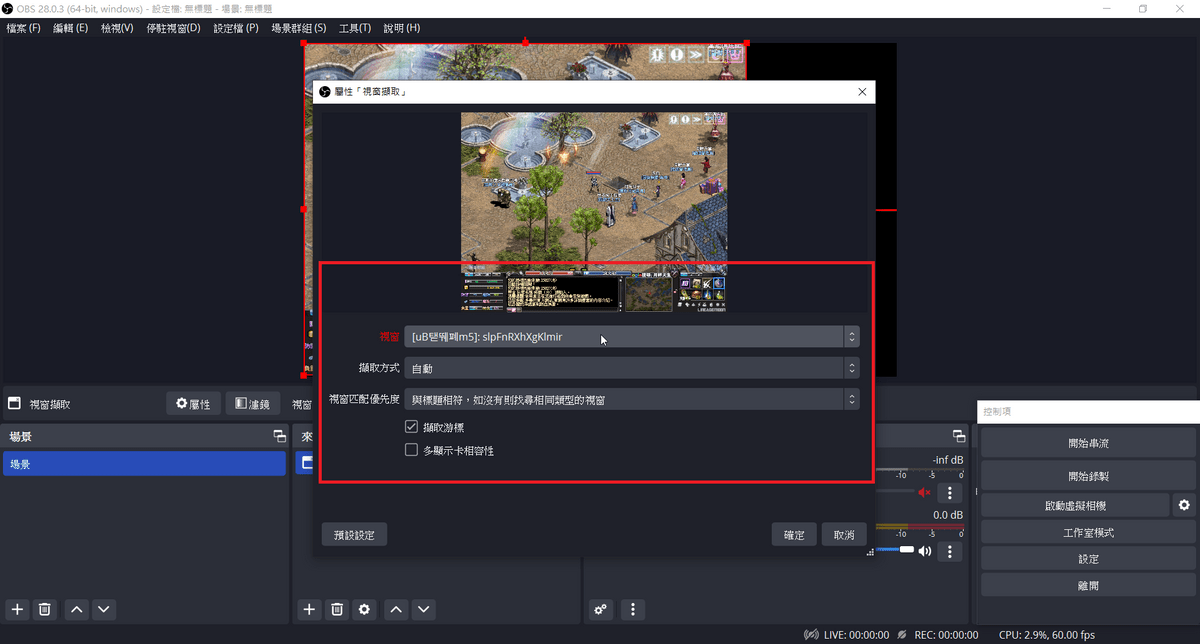The height and width of the screenshot is (644, 1200).
Task: Expand the 視窗 window selection combo box
Action: pos(632,337)
